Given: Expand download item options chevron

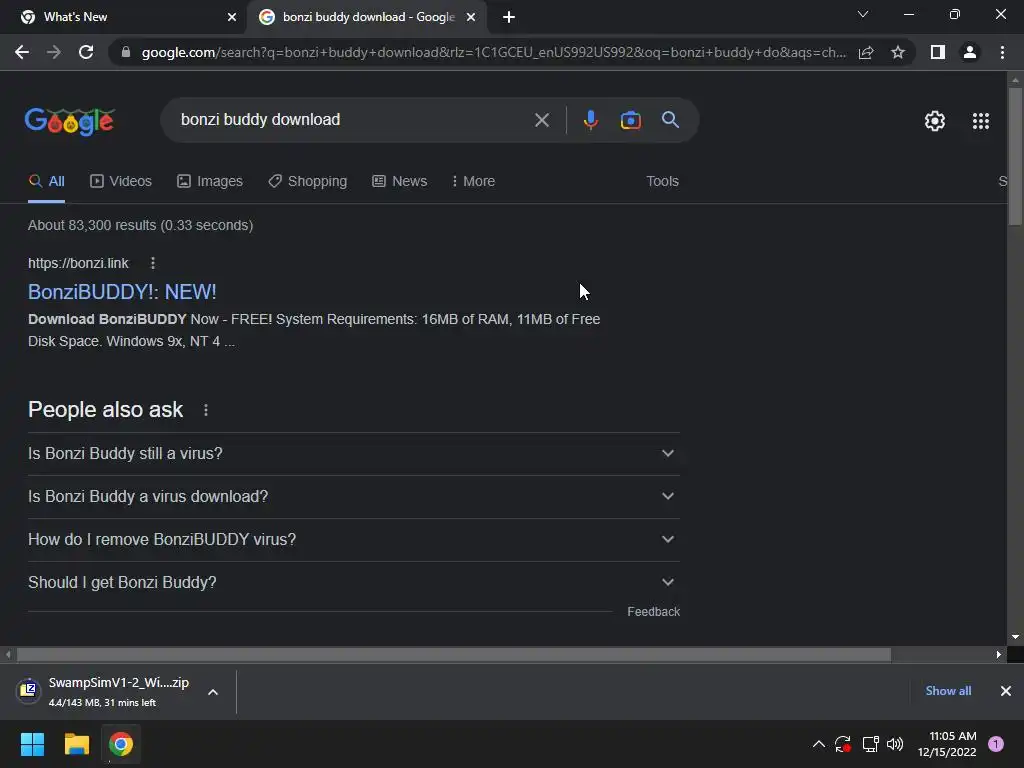Looking at the screenshot, I should click(213, 692).
